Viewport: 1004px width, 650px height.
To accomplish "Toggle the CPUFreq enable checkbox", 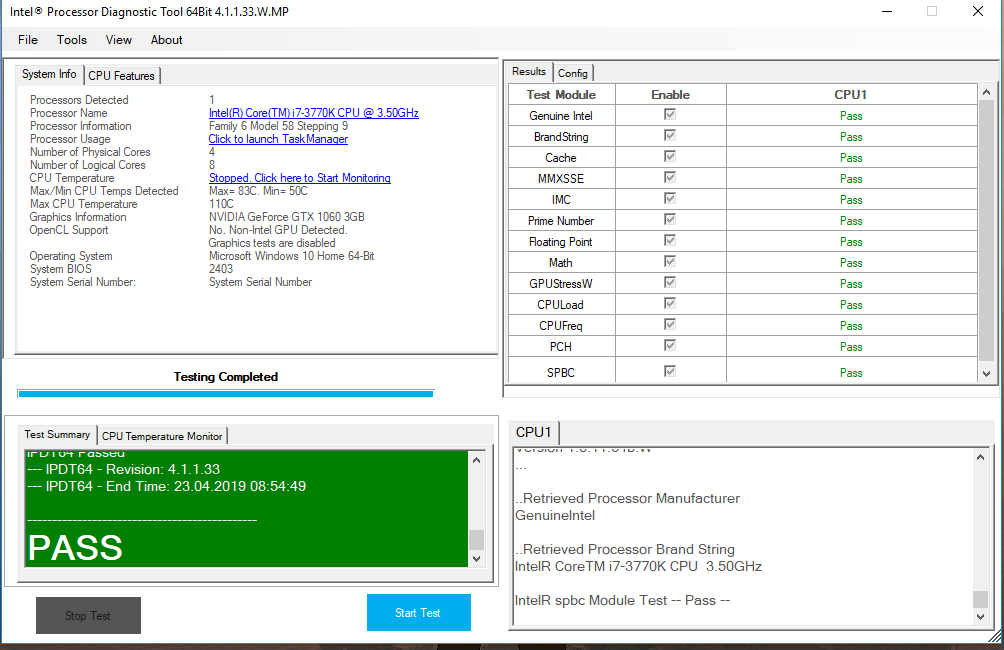I will click(x=670, y=324).
